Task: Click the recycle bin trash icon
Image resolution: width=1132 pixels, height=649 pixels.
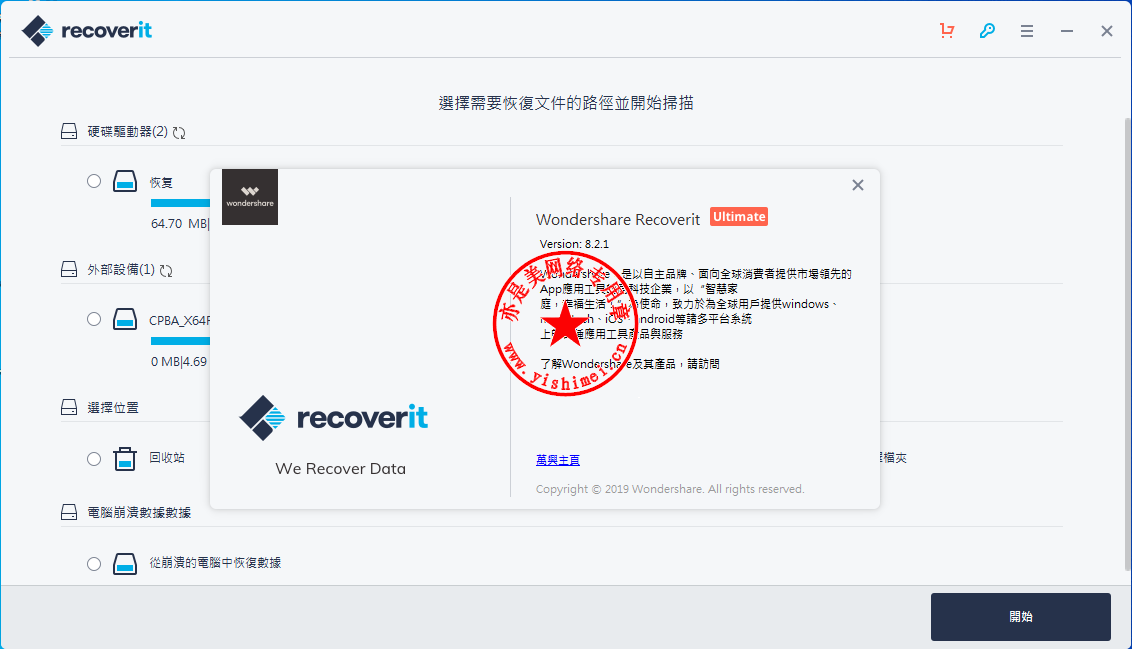Action: coord(125,458)
